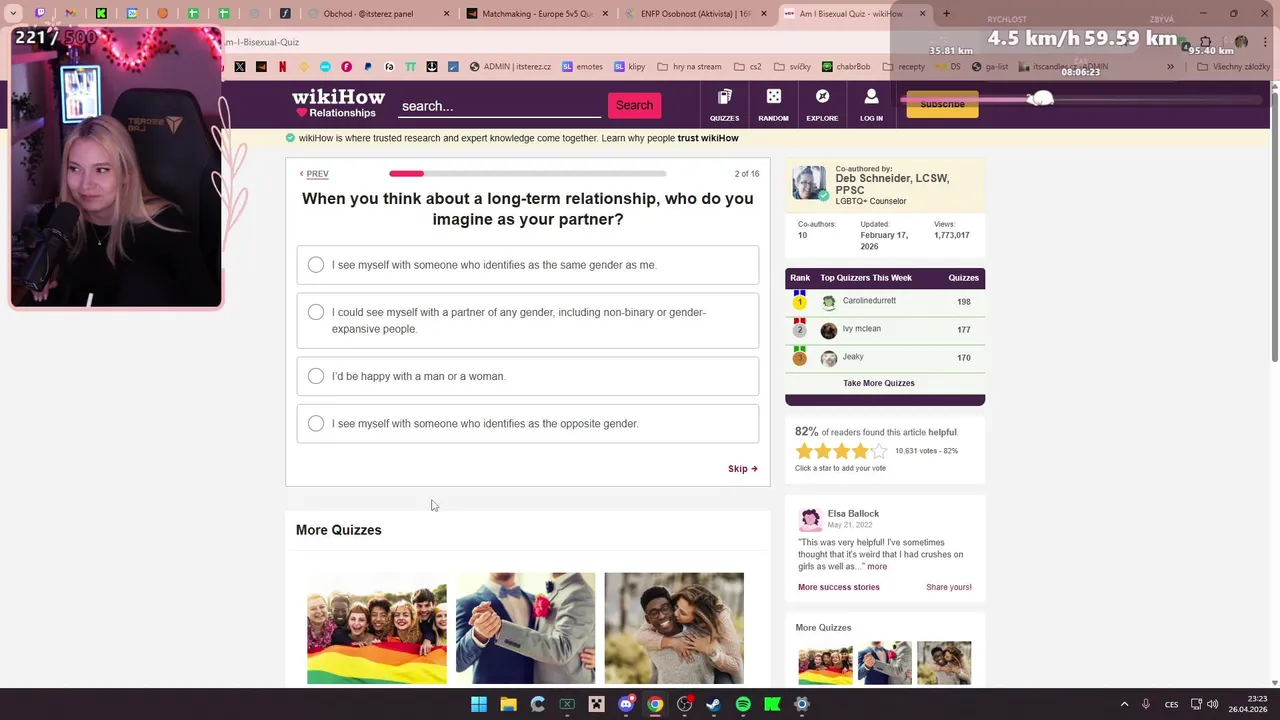Image resolution: width=1280 pixels, height=720 pixels.
Task: Select 'happy with a man or a woman'
Action: point(528,376)
